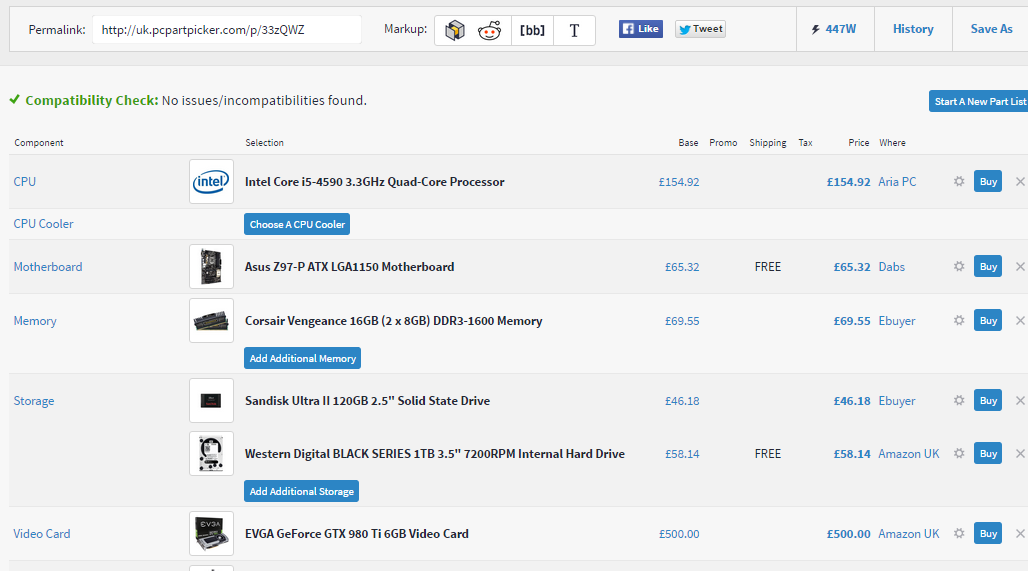Buy the EVGA GTX 980 Ti

(x=988, y=534)
